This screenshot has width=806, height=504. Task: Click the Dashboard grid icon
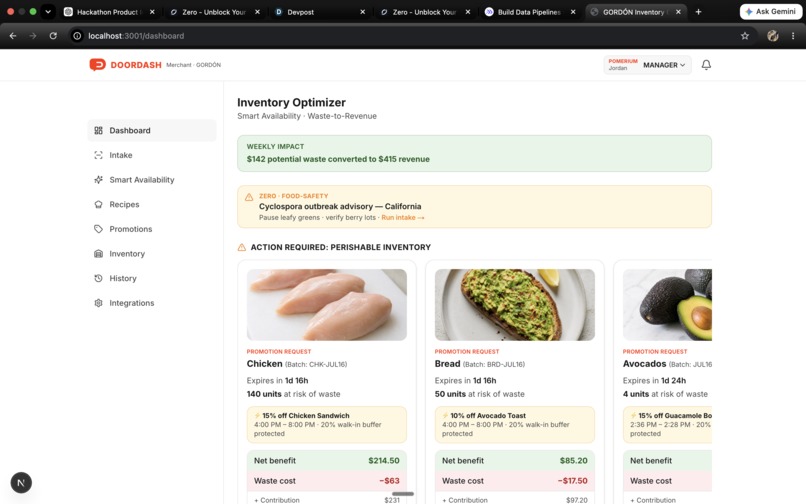pos(98,131)
